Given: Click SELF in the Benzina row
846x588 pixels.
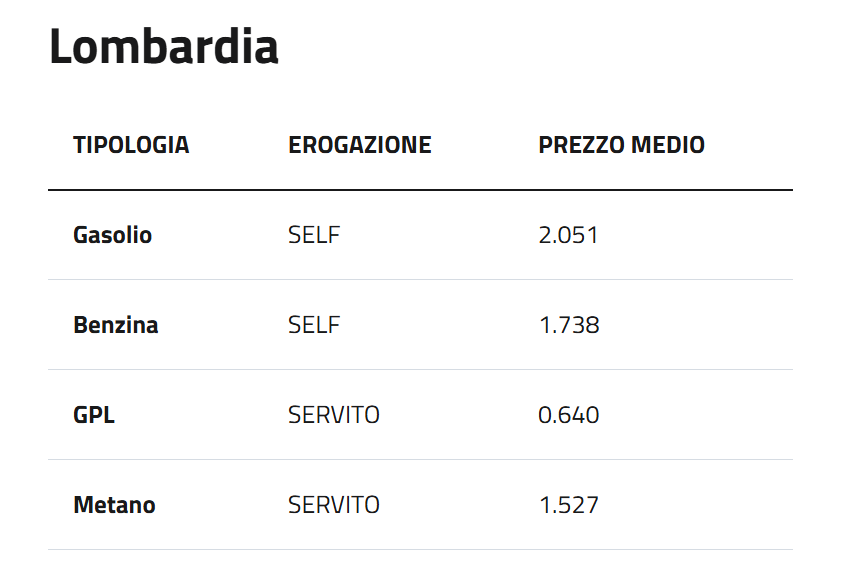Looking at the screenshot, I should pos(313,325).
